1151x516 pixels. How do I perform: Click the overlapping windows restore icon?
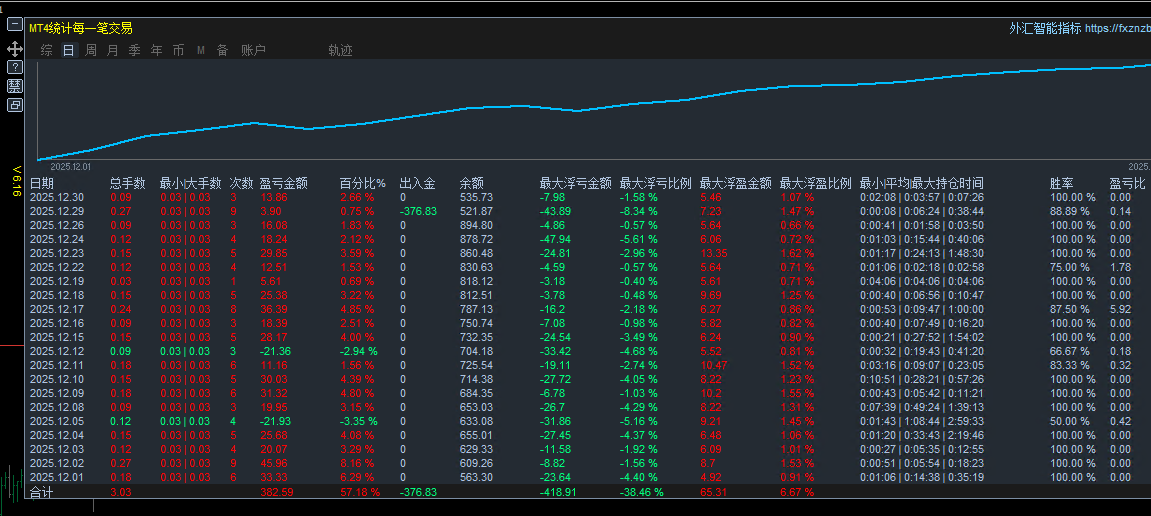click(x=15, y=105)
